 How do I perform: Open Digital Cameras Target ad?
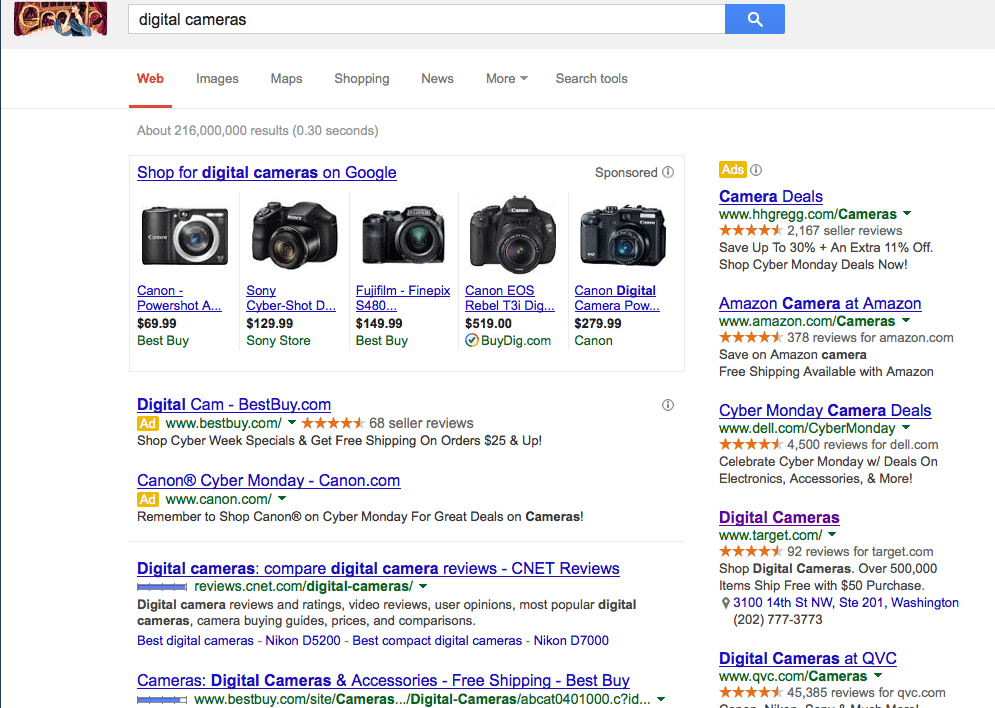point(779,518)
